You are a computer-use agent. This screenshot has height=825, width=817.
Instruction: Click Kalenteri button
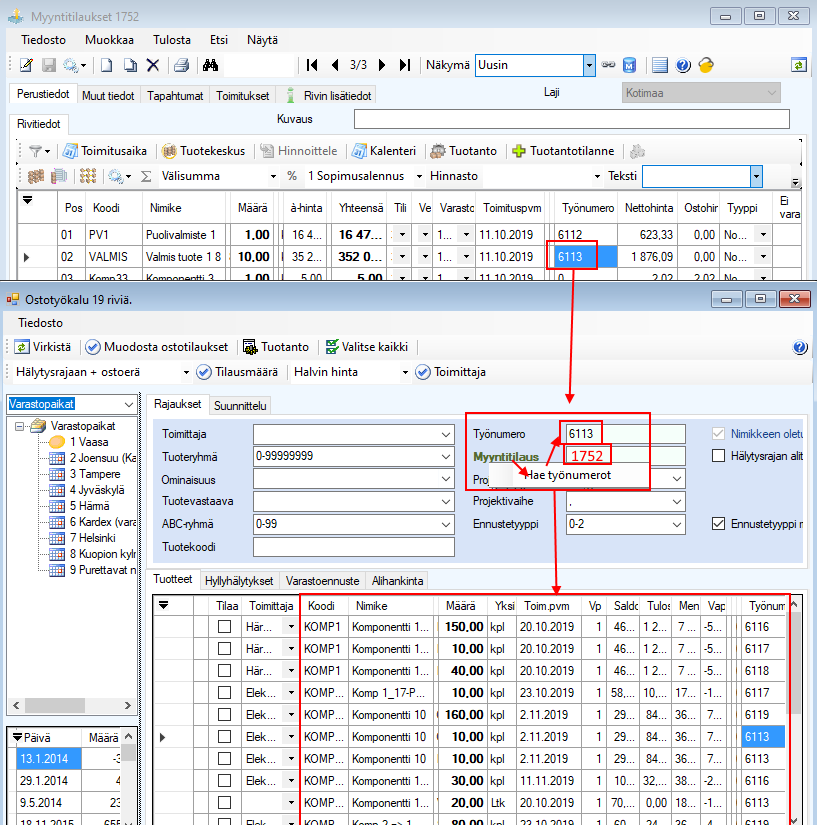point(384,151)
